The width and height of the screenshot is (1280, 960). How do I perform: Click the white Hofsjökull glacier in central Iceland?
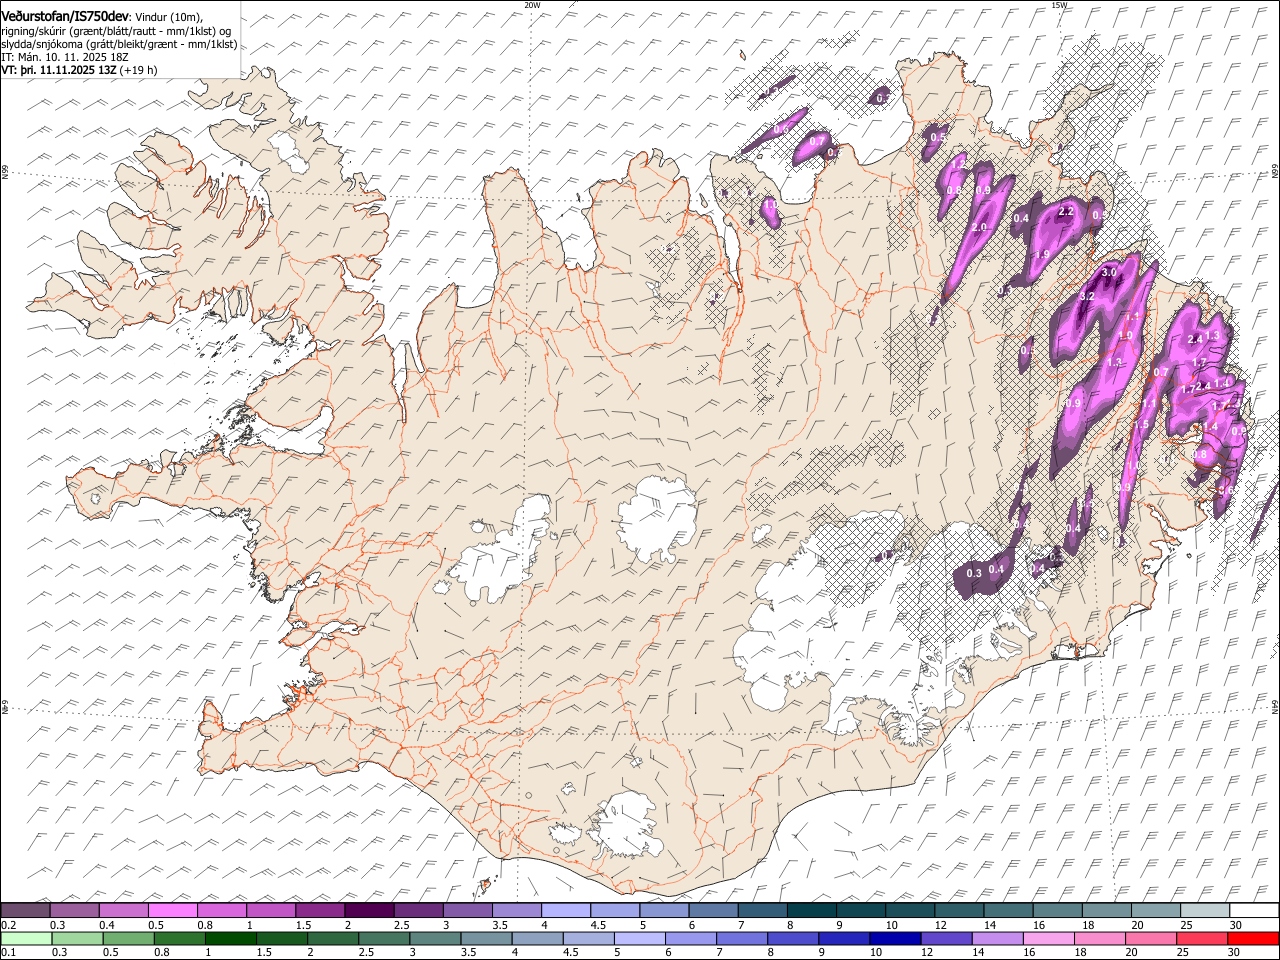[x=657, y=518]
